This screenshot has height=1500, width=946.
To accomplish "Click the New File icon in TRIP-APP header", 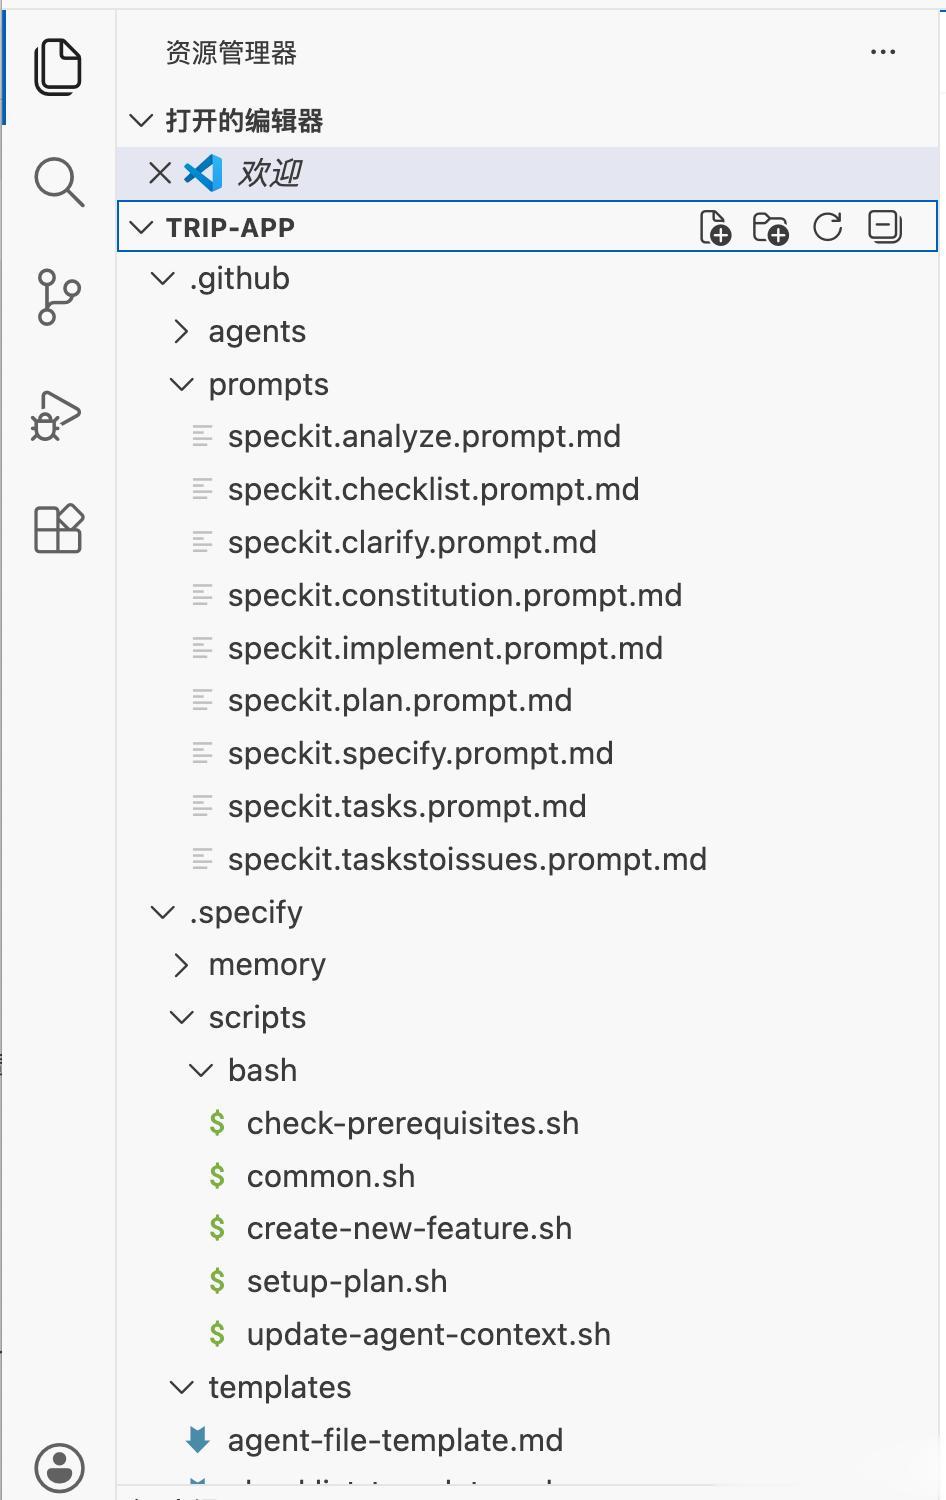I will pos(715,227).
